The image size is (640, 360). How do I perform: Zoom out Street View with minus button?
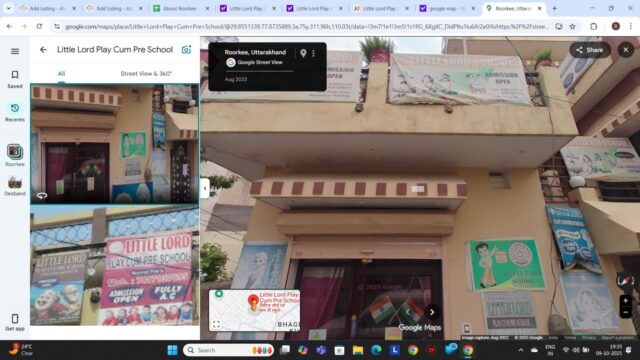[625, 313]
